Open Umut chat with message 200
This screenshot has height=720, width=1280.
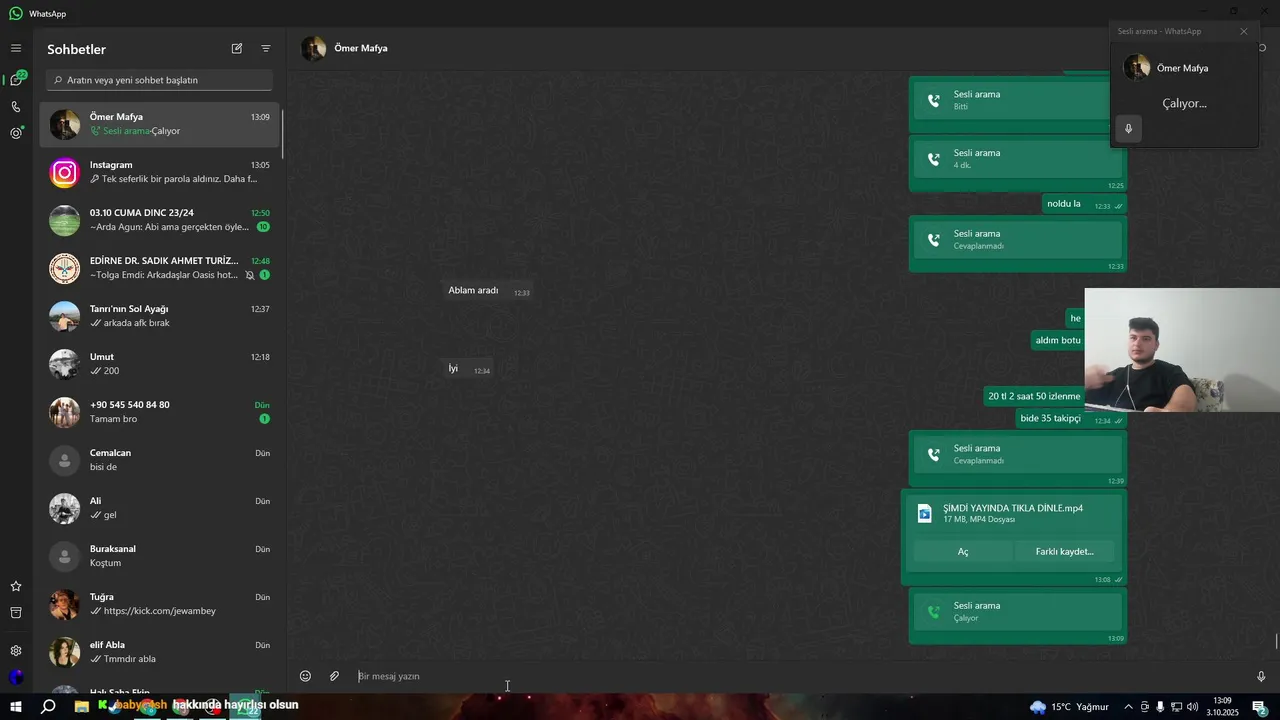coord(160,364)
